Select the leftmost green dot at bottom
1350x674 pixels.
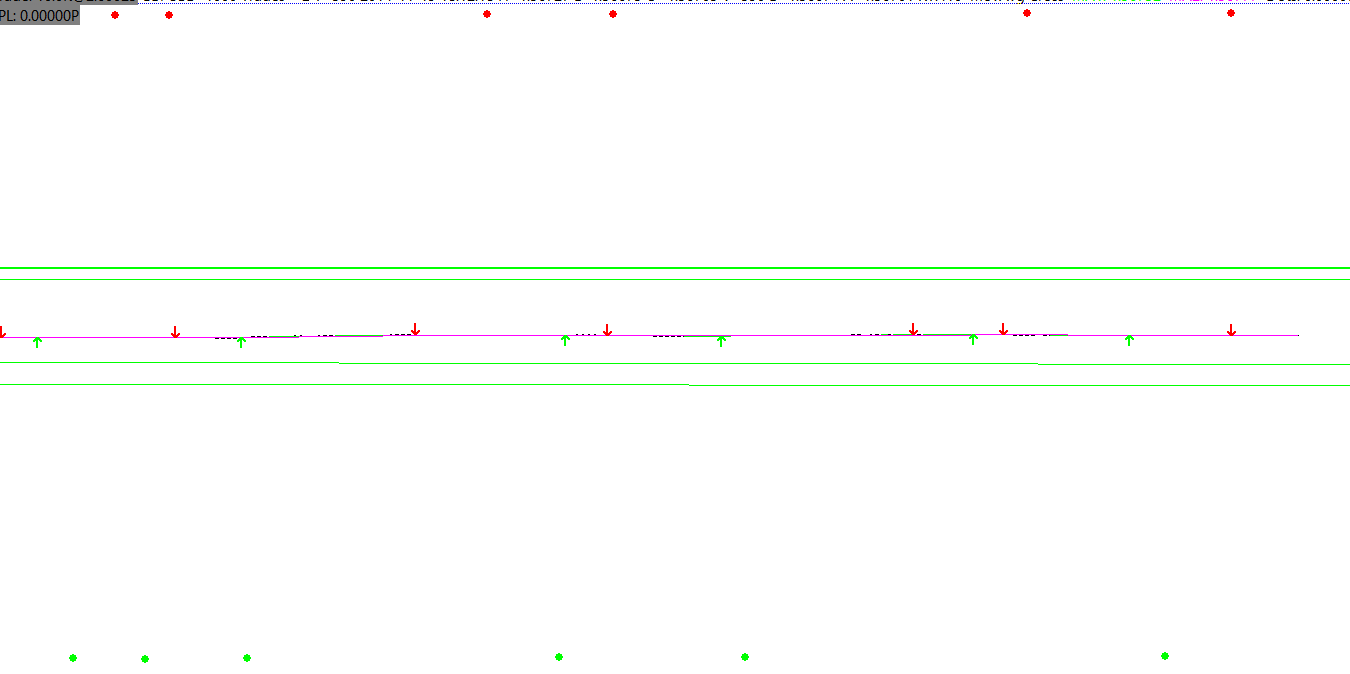click(x=73, y=658)
